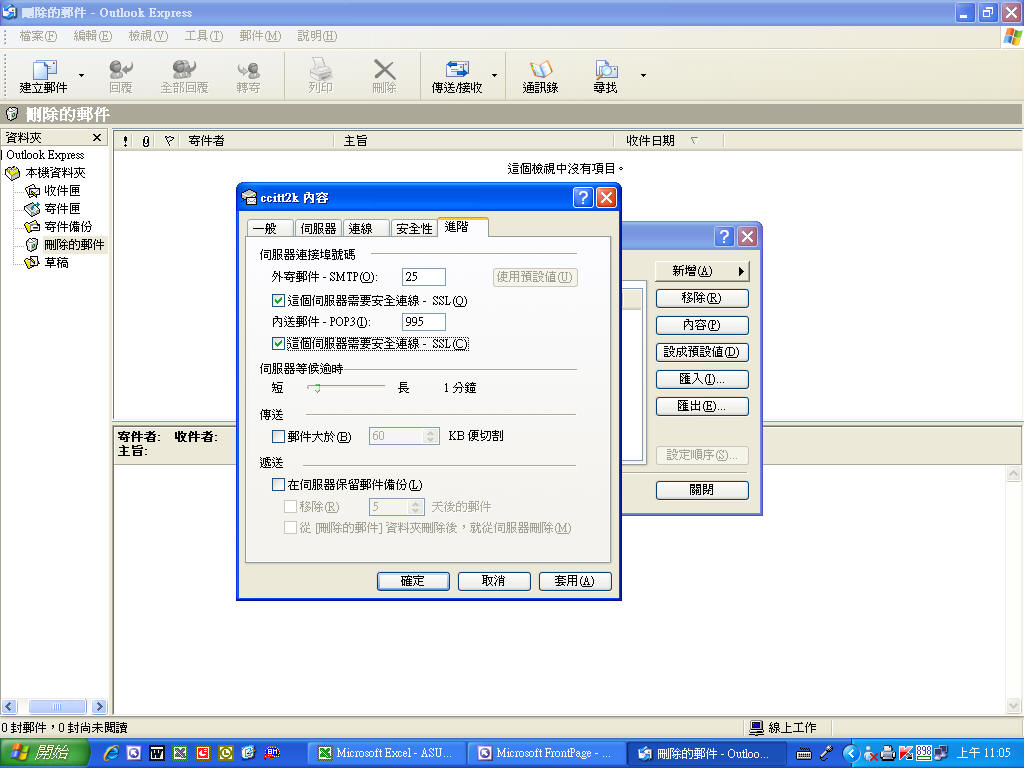This screenshot has width=1024, height=768.
Task: Click 匯出(E)... in the accounts window
Action: [x=702, y=406]
